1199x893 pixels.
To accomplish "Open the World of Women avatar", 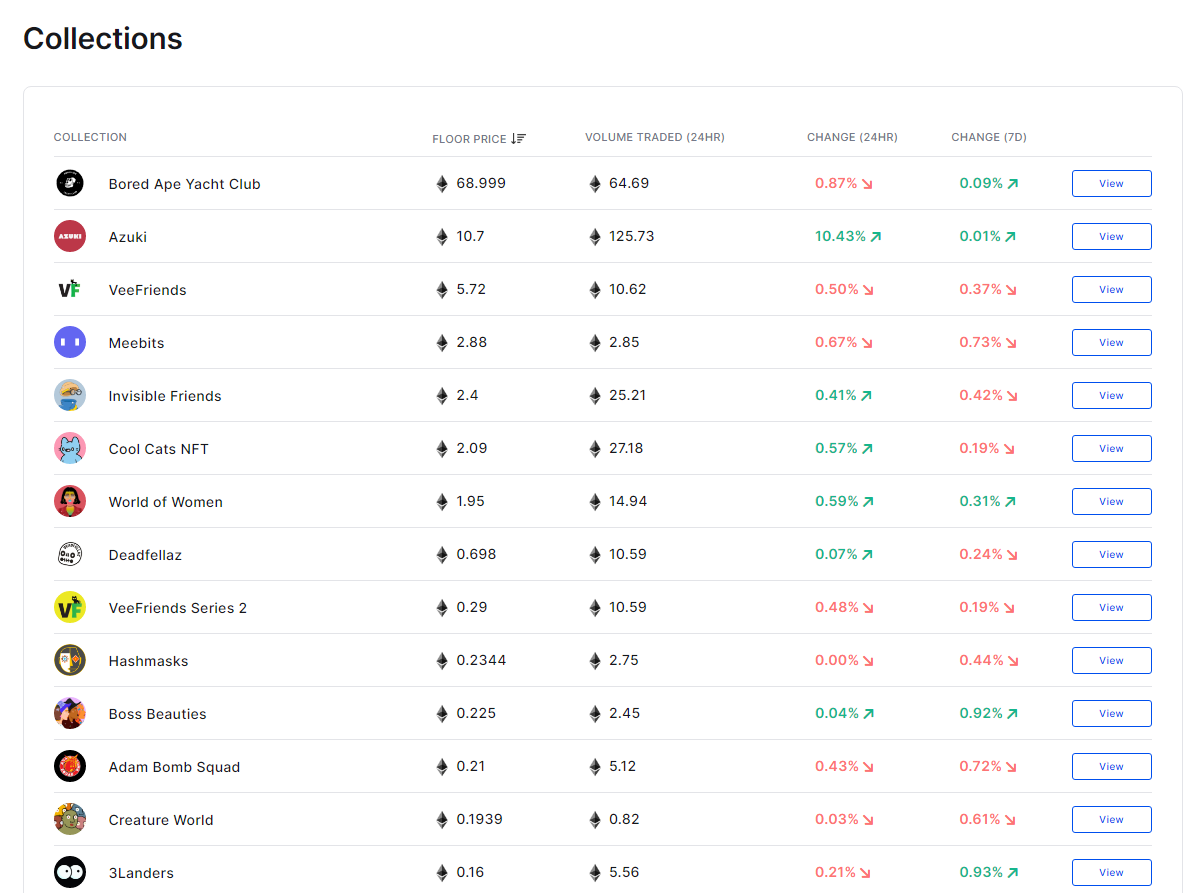I will point(70,502).
